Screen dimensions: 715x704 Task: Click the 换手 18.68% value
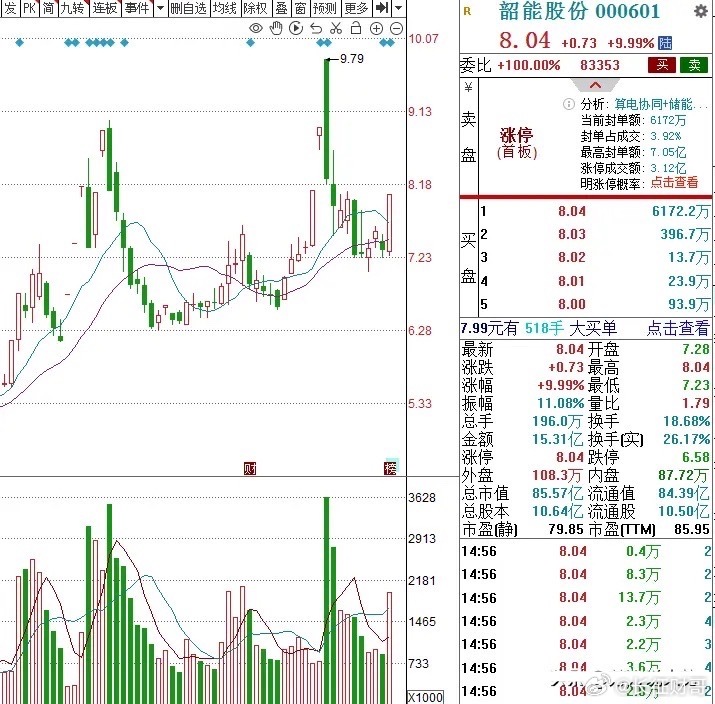point(686,421)
